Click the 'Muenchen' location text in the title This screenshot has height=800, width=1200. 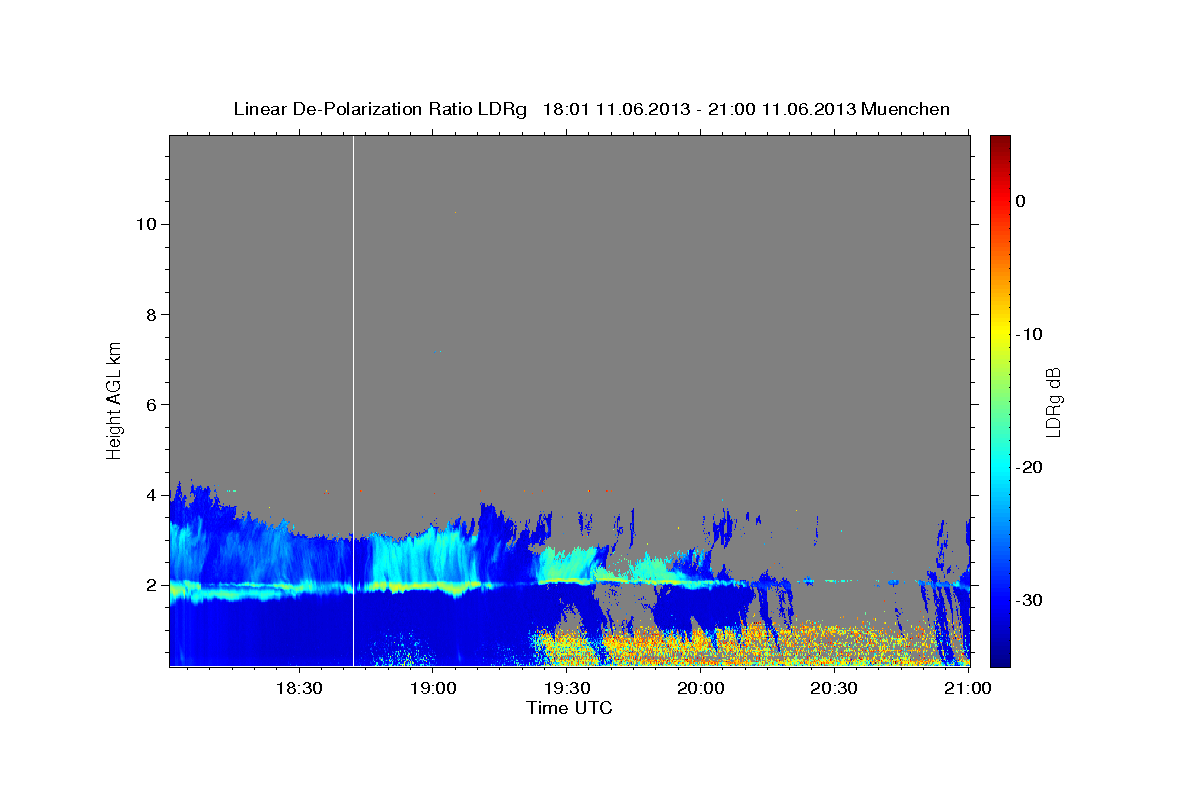[906, 109]
